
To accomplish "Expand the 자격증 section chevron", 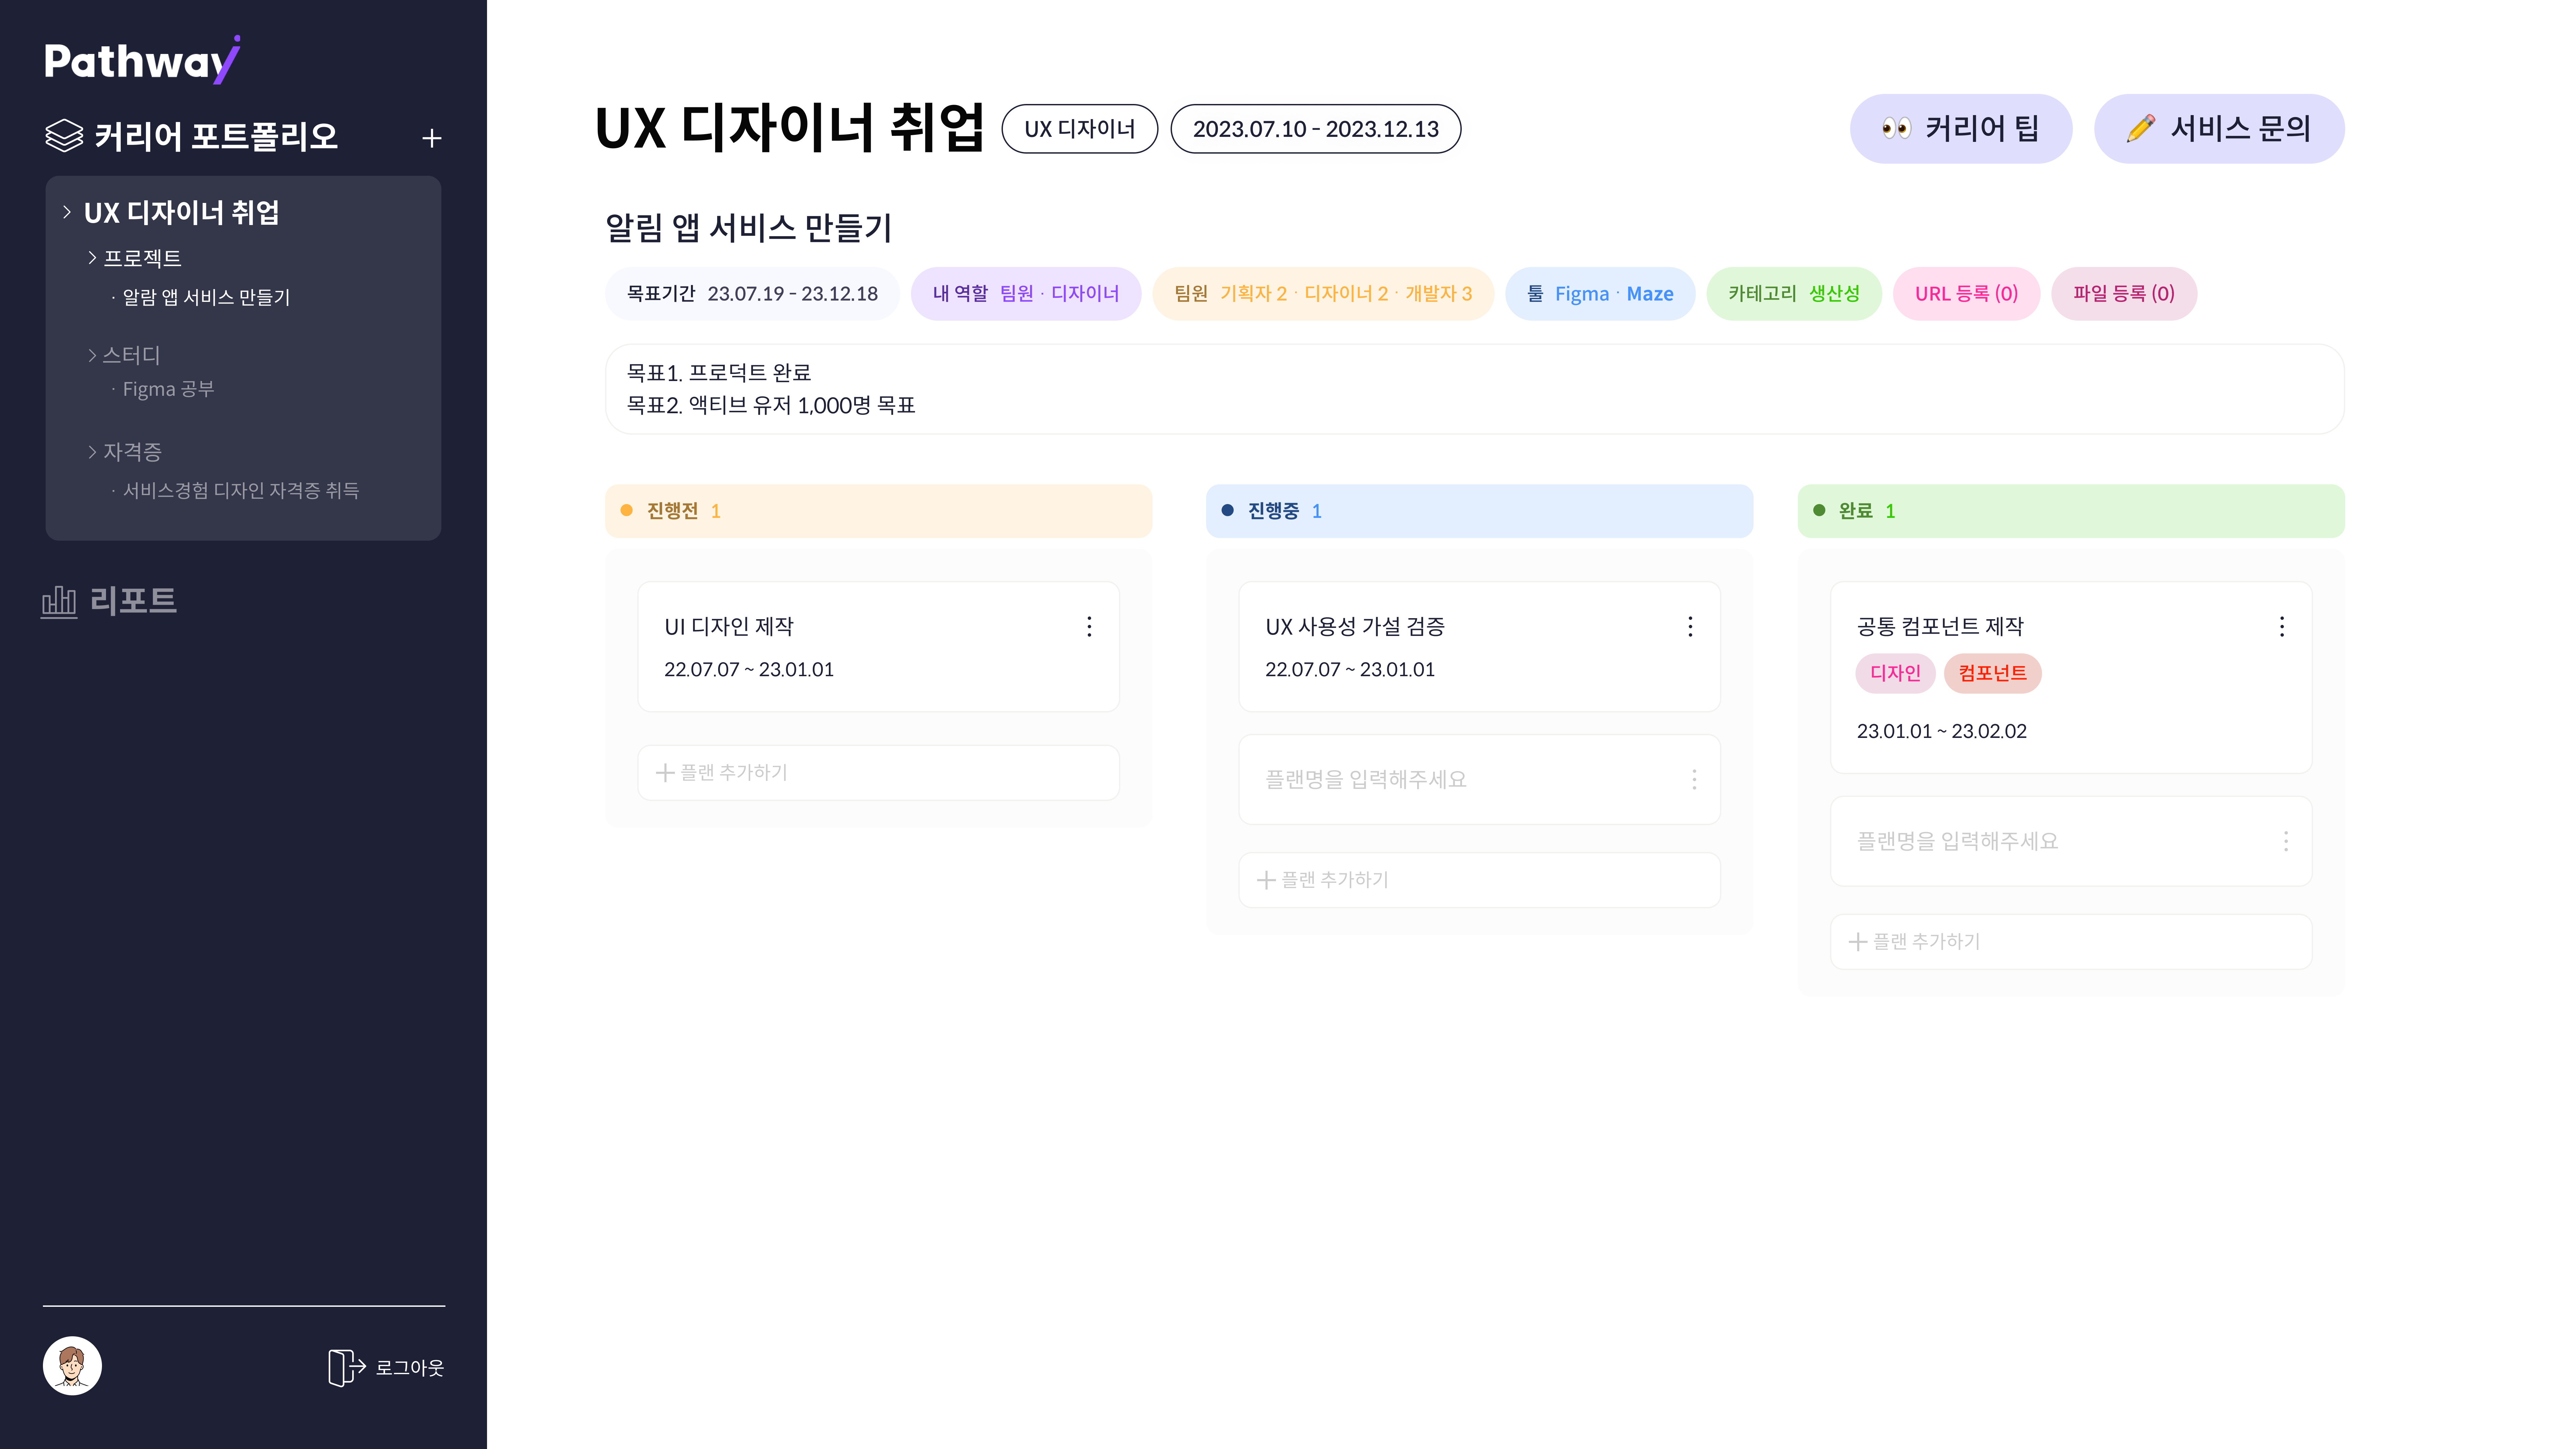I will pyautogui.click(x=92, y=452).
